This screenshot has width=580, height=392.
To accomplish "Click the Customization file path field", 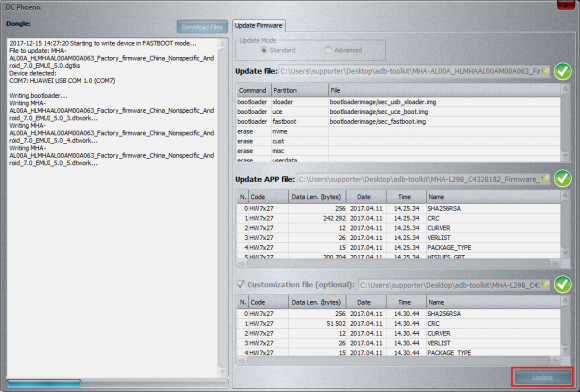I will coord(449,285).
